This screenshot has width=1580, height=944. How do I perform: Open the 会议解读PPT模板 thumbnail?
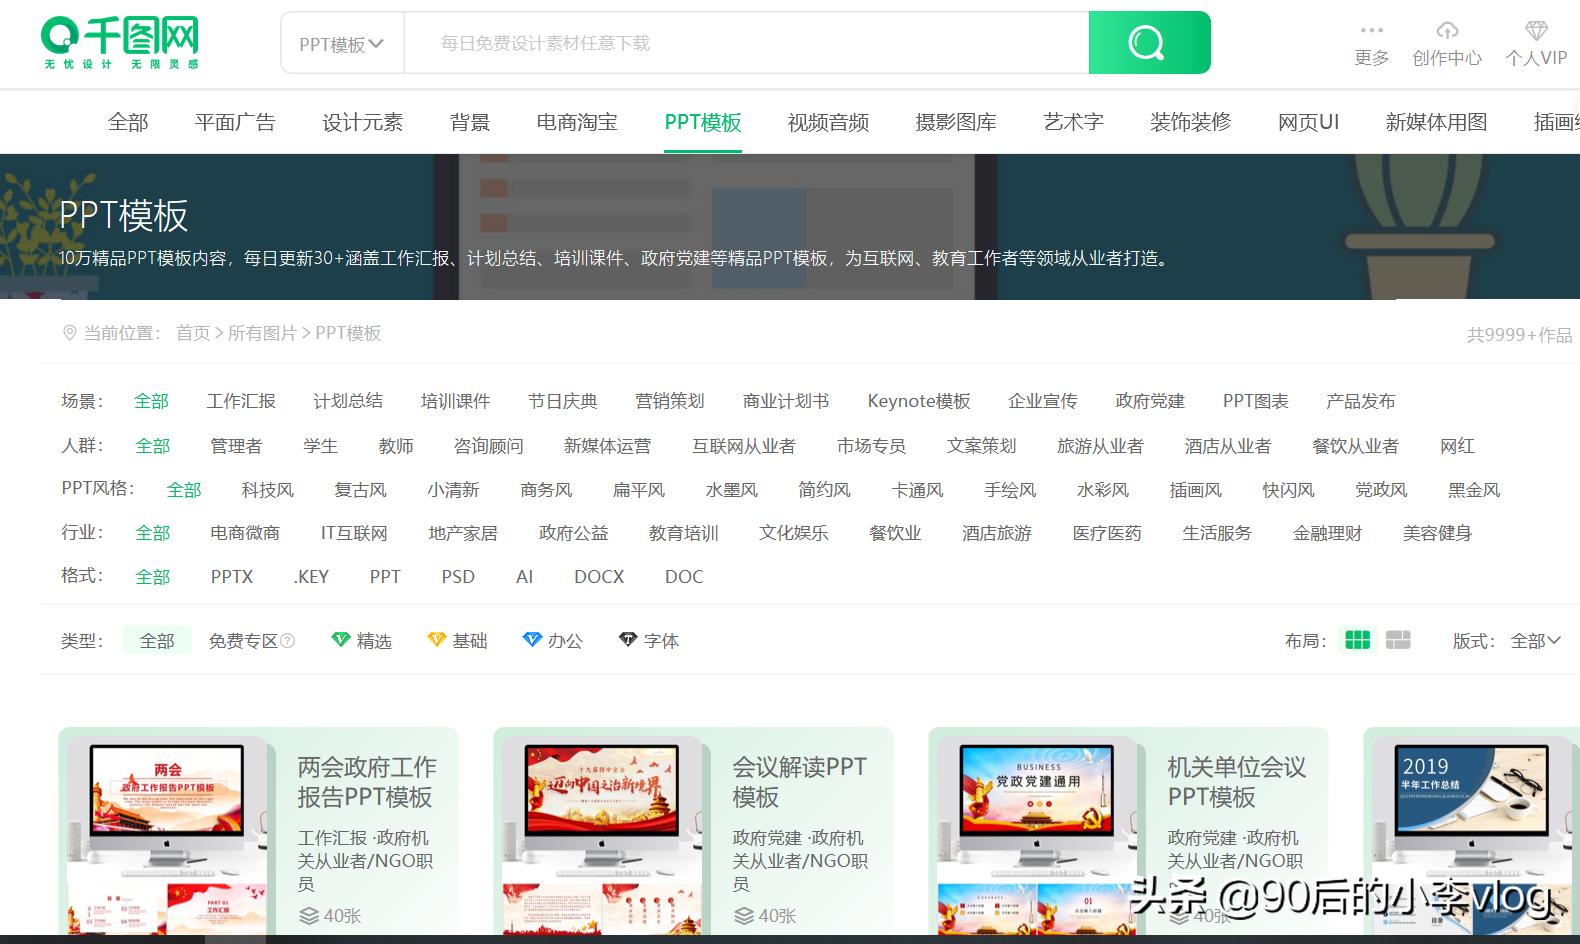pyautogui.click(x=602, y=838)
